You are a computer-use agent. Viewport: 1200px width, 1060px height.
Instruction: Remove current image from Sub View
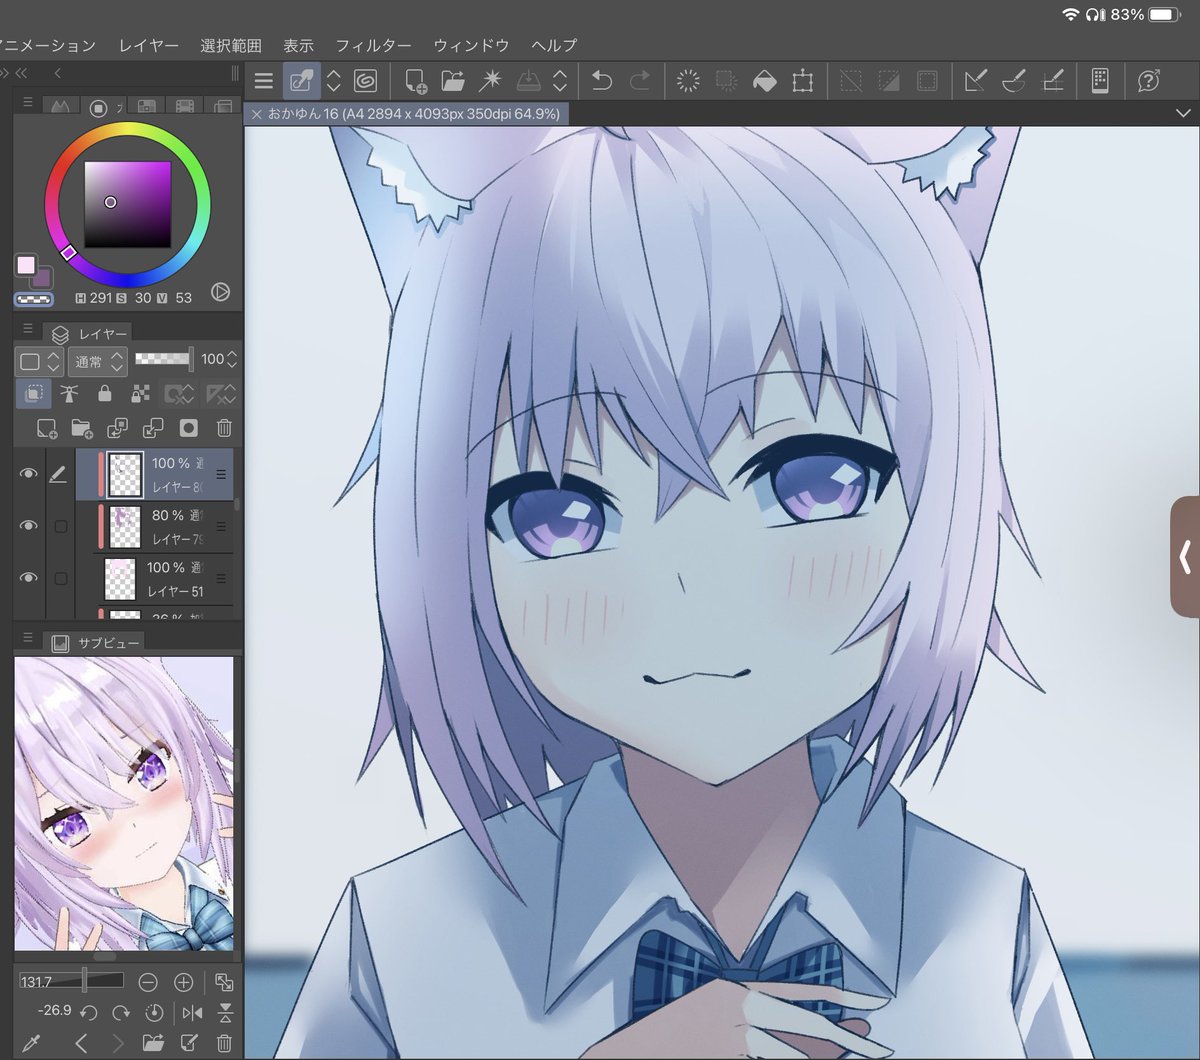click(224, 1044)
